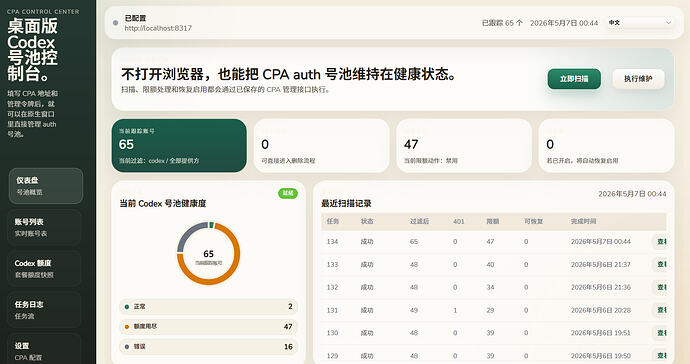This screenshot has height=364, width=690.
Task: Click the 401 column header
Action: (459, 221)
